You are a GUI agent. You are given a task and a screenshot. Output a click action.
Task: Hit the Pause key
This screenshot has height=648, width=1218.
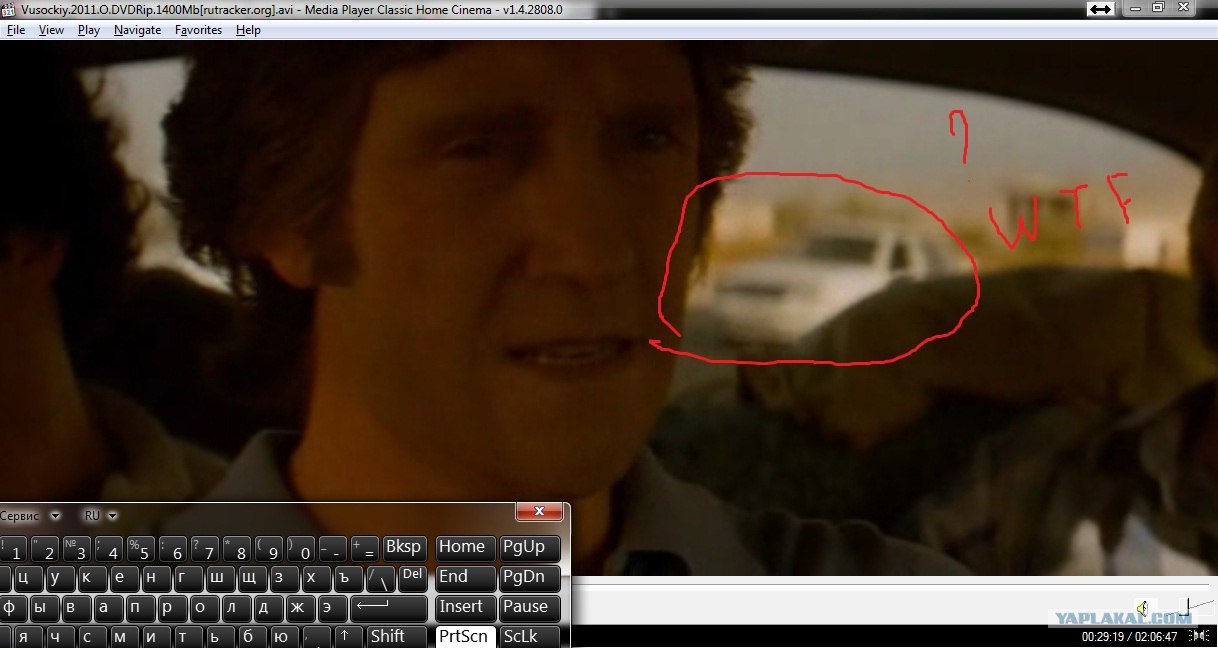click(x=528, y=607)
